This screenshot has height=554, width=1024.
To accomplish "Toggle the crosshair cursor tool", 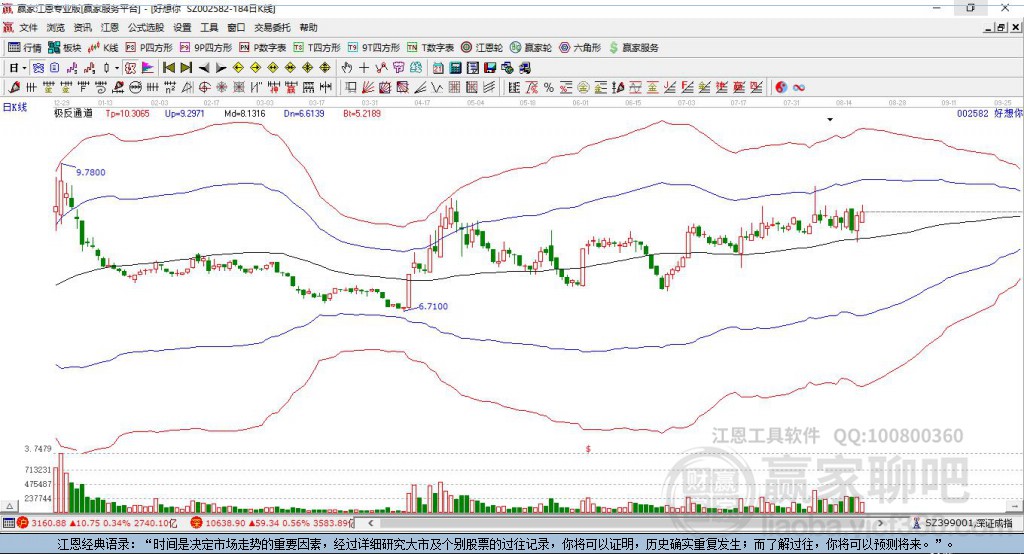I will click(364, 67).
